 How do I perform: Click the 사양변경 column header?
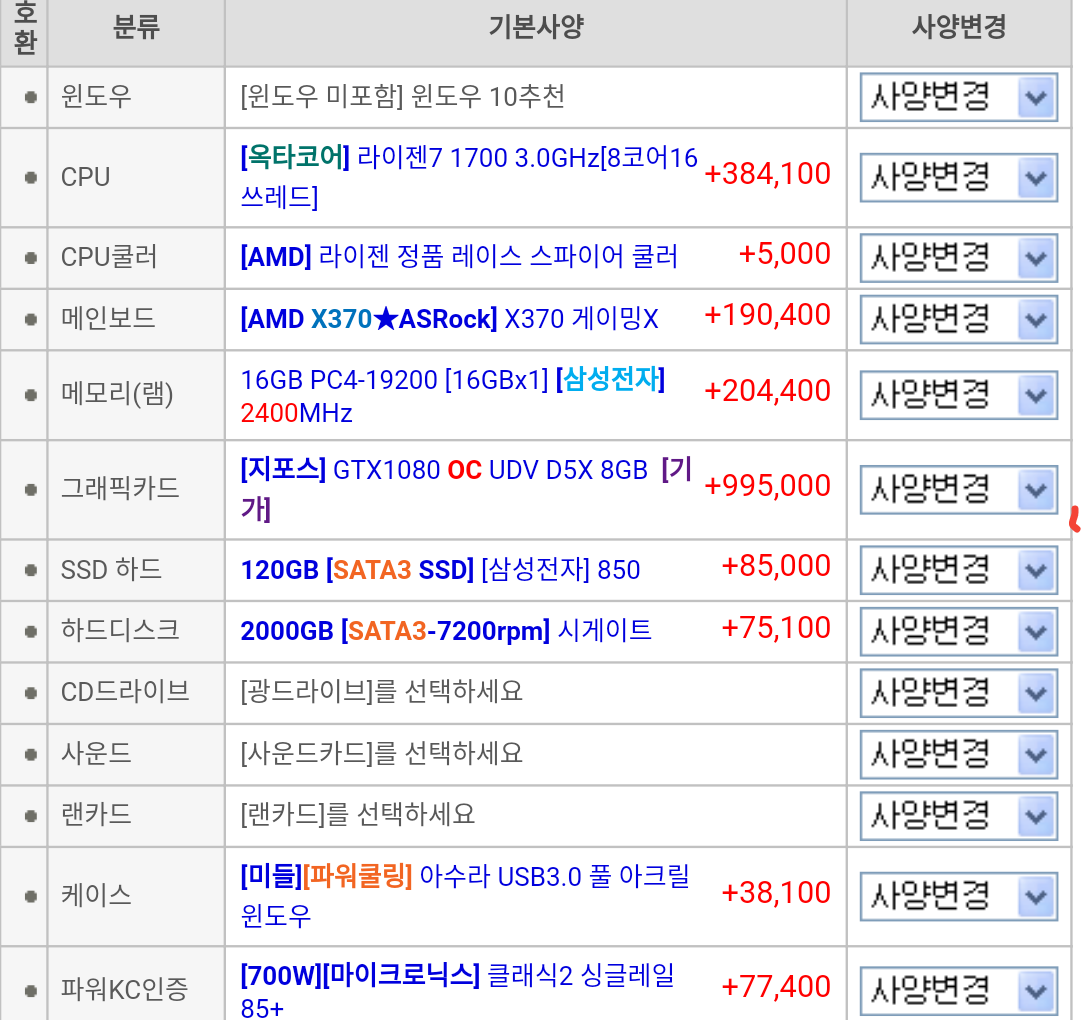959,27
